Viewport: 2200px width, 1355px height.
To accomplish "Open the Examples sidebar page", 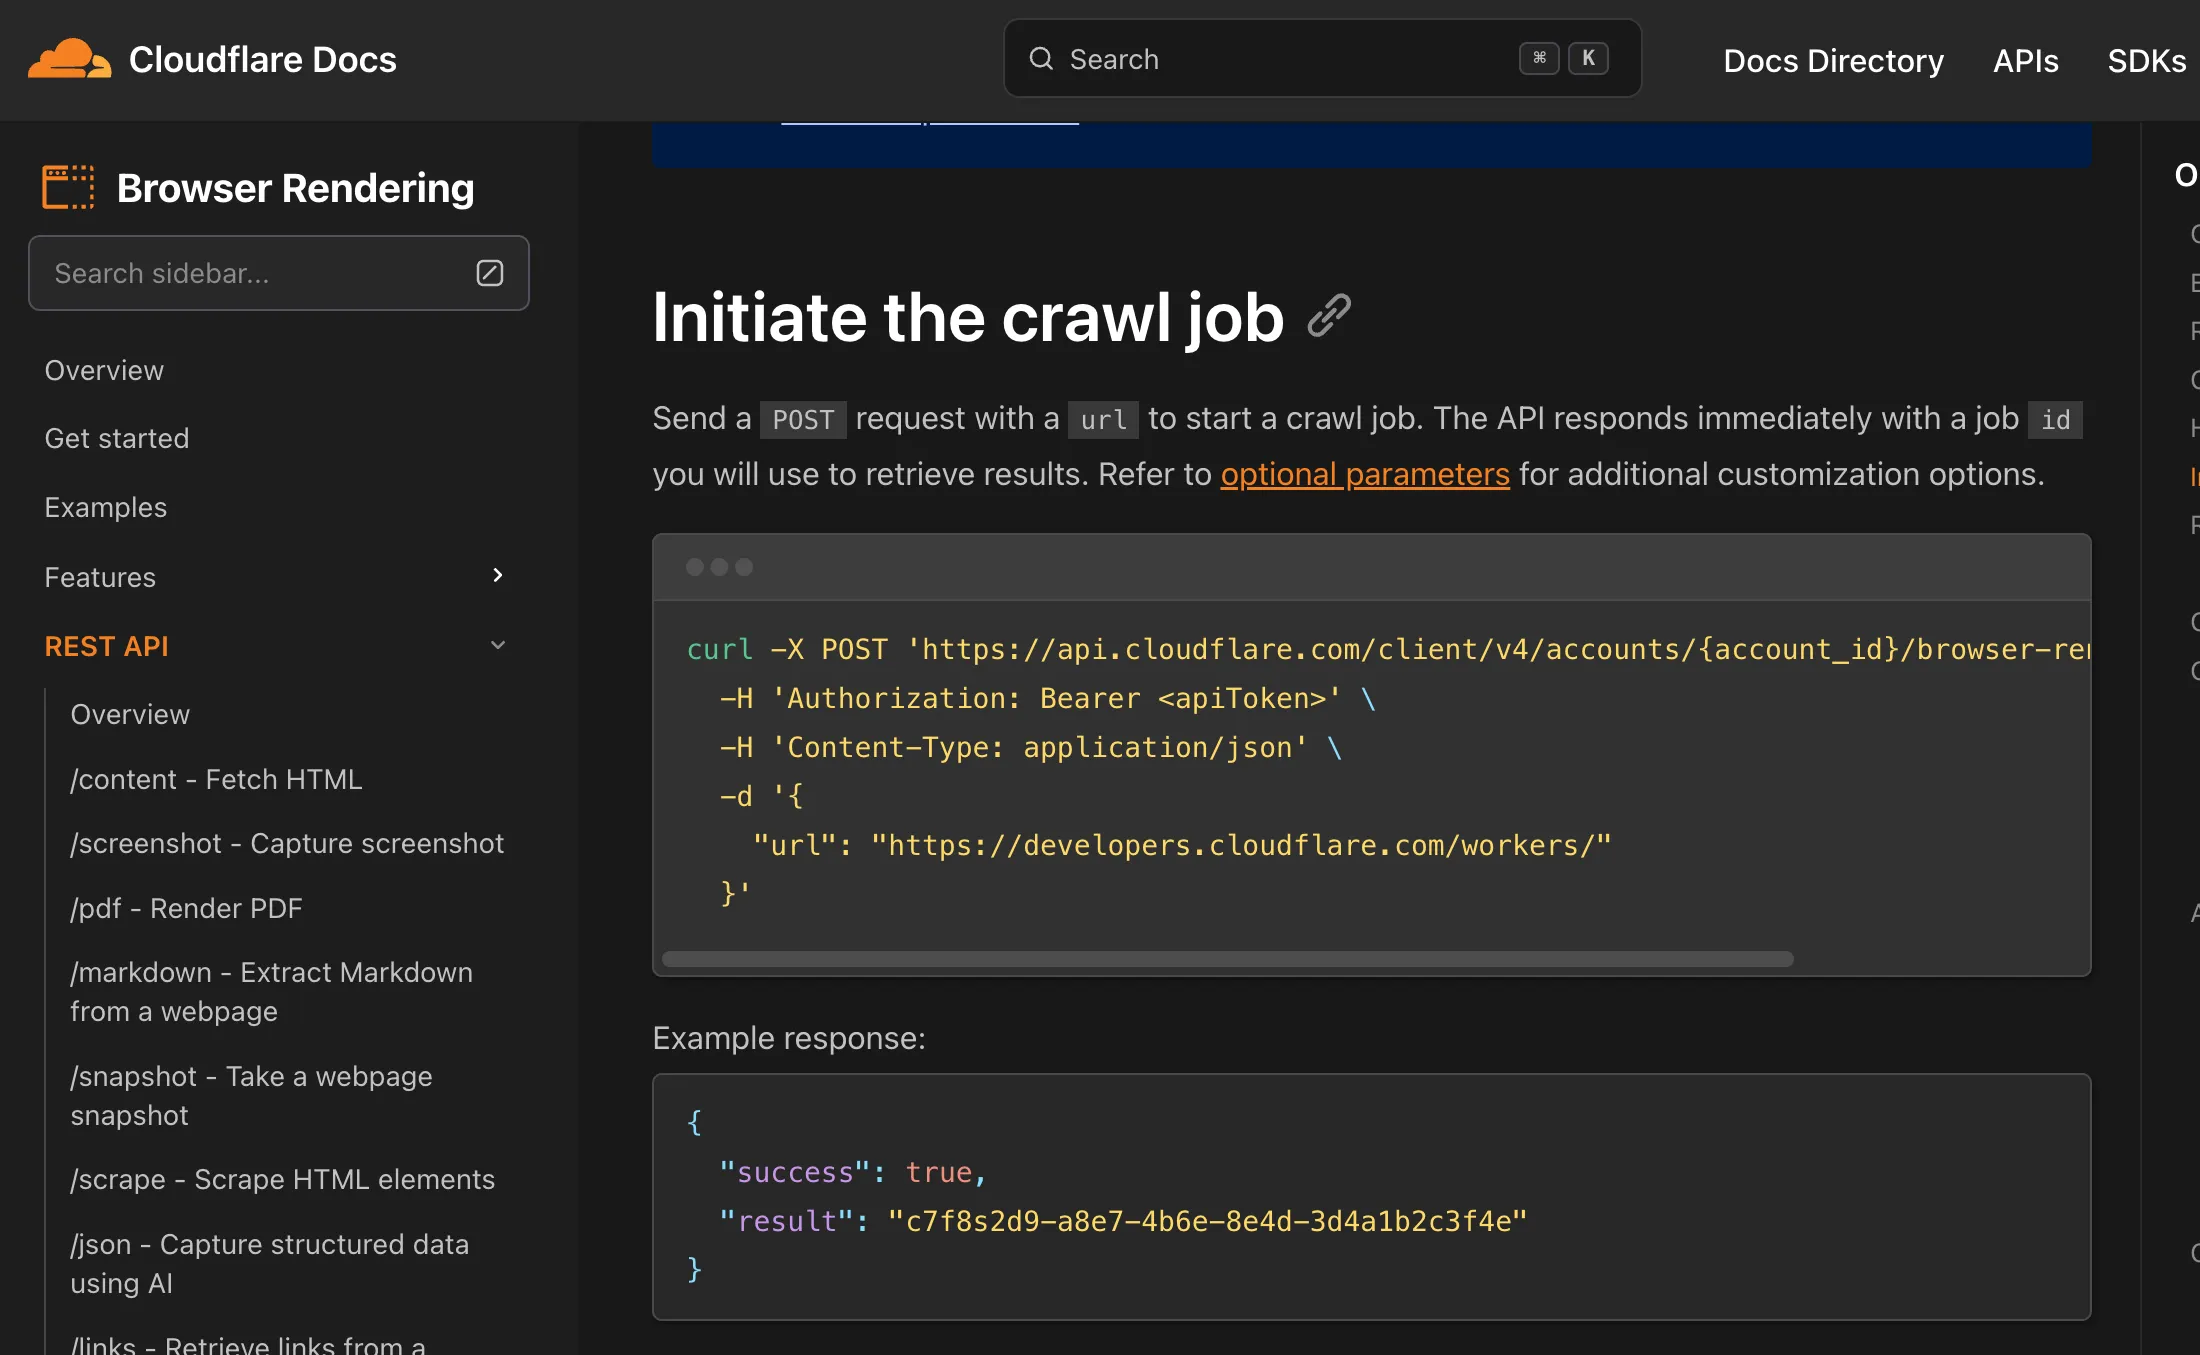I will click(x=106, y=507).
